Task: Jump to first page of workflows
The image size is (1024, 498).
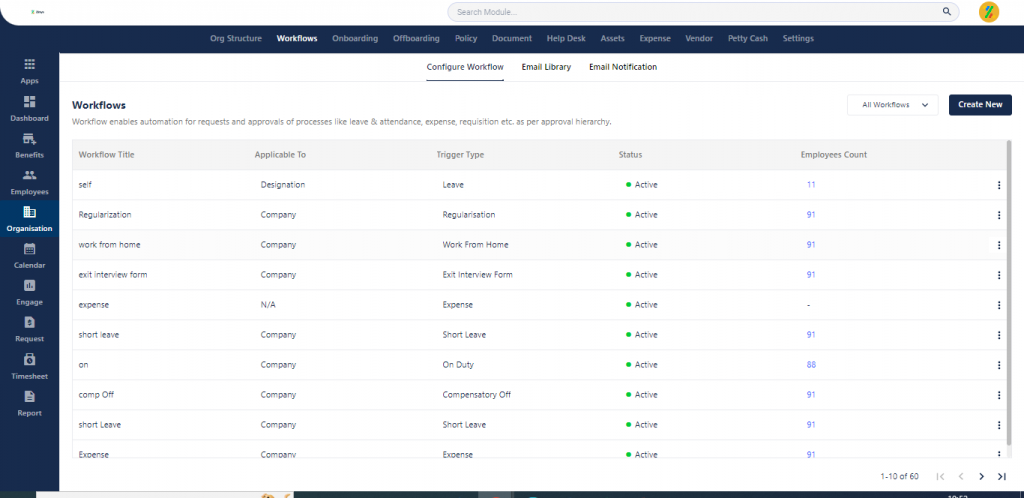Action: pyautogui.click(x=940, y=476)
